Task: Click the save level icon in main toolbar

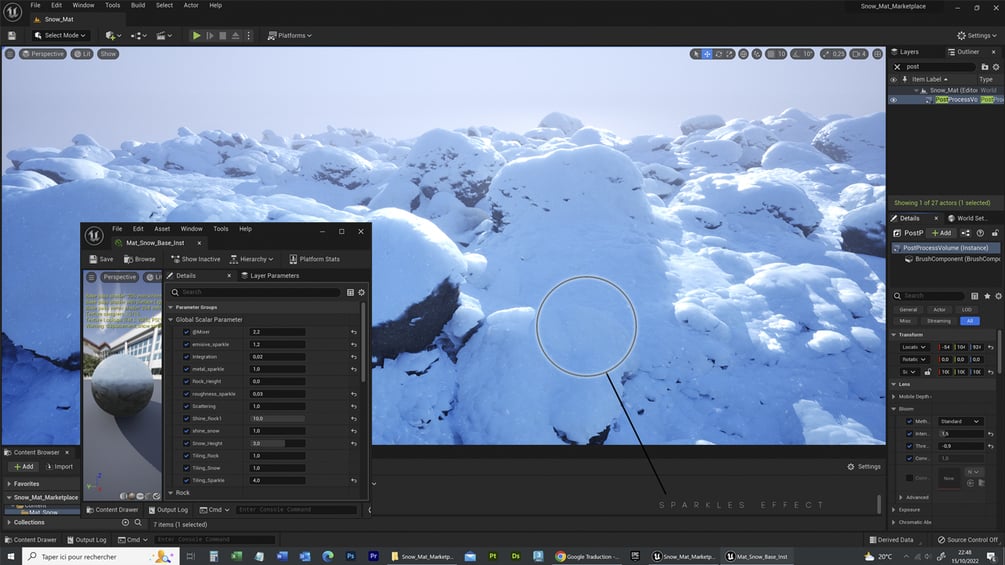Action: coord(12,36)
